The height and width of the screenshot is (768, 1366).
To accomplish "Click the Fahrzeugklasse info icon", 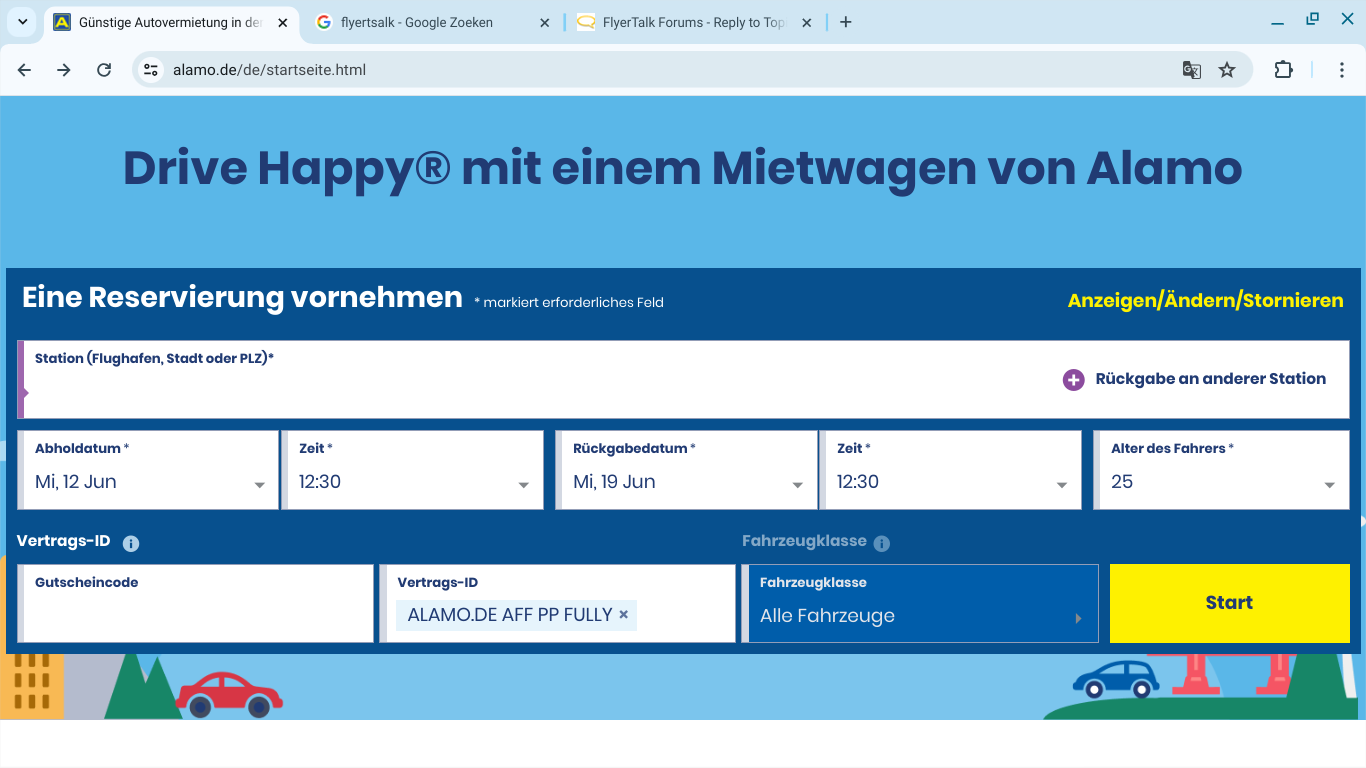I will coord(881,543).
